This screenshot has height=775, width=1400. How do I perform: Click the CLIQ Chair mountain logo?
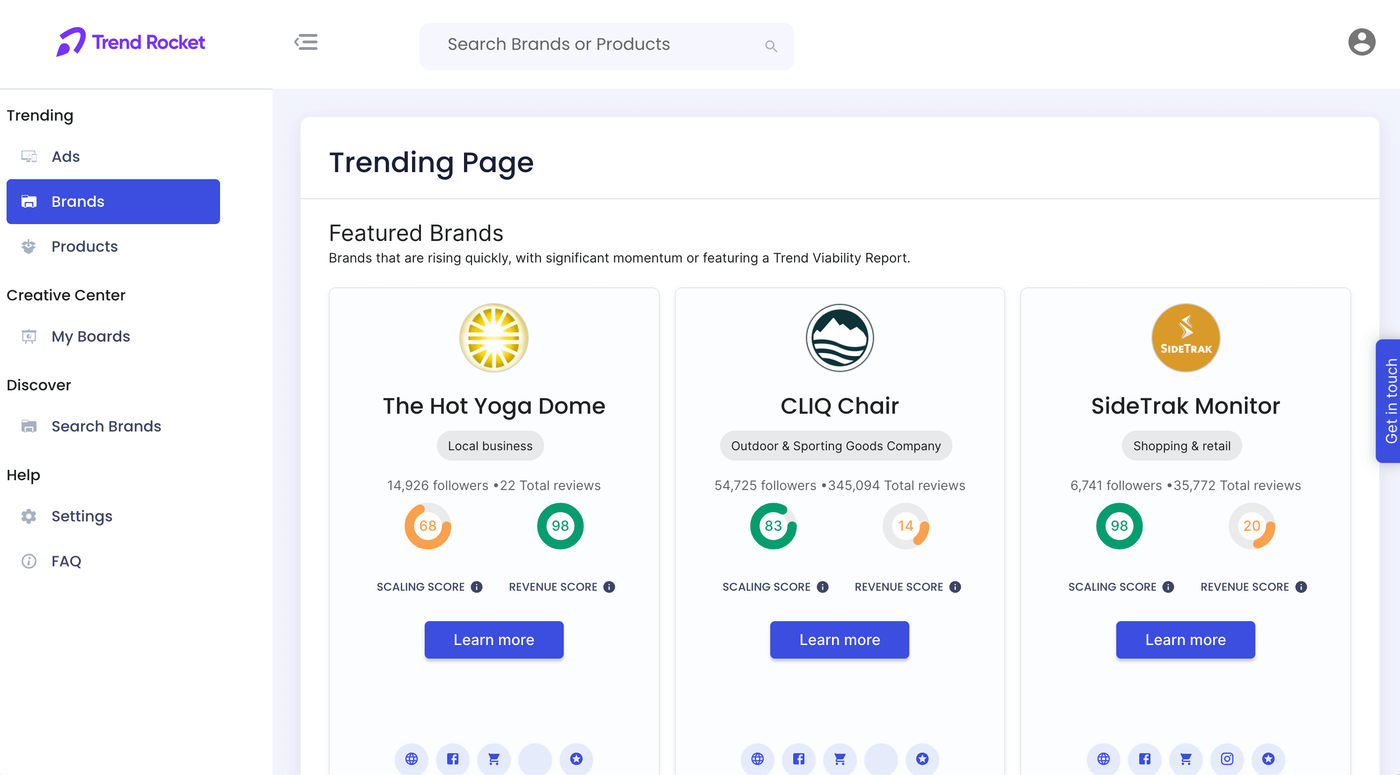click(840, 338)
